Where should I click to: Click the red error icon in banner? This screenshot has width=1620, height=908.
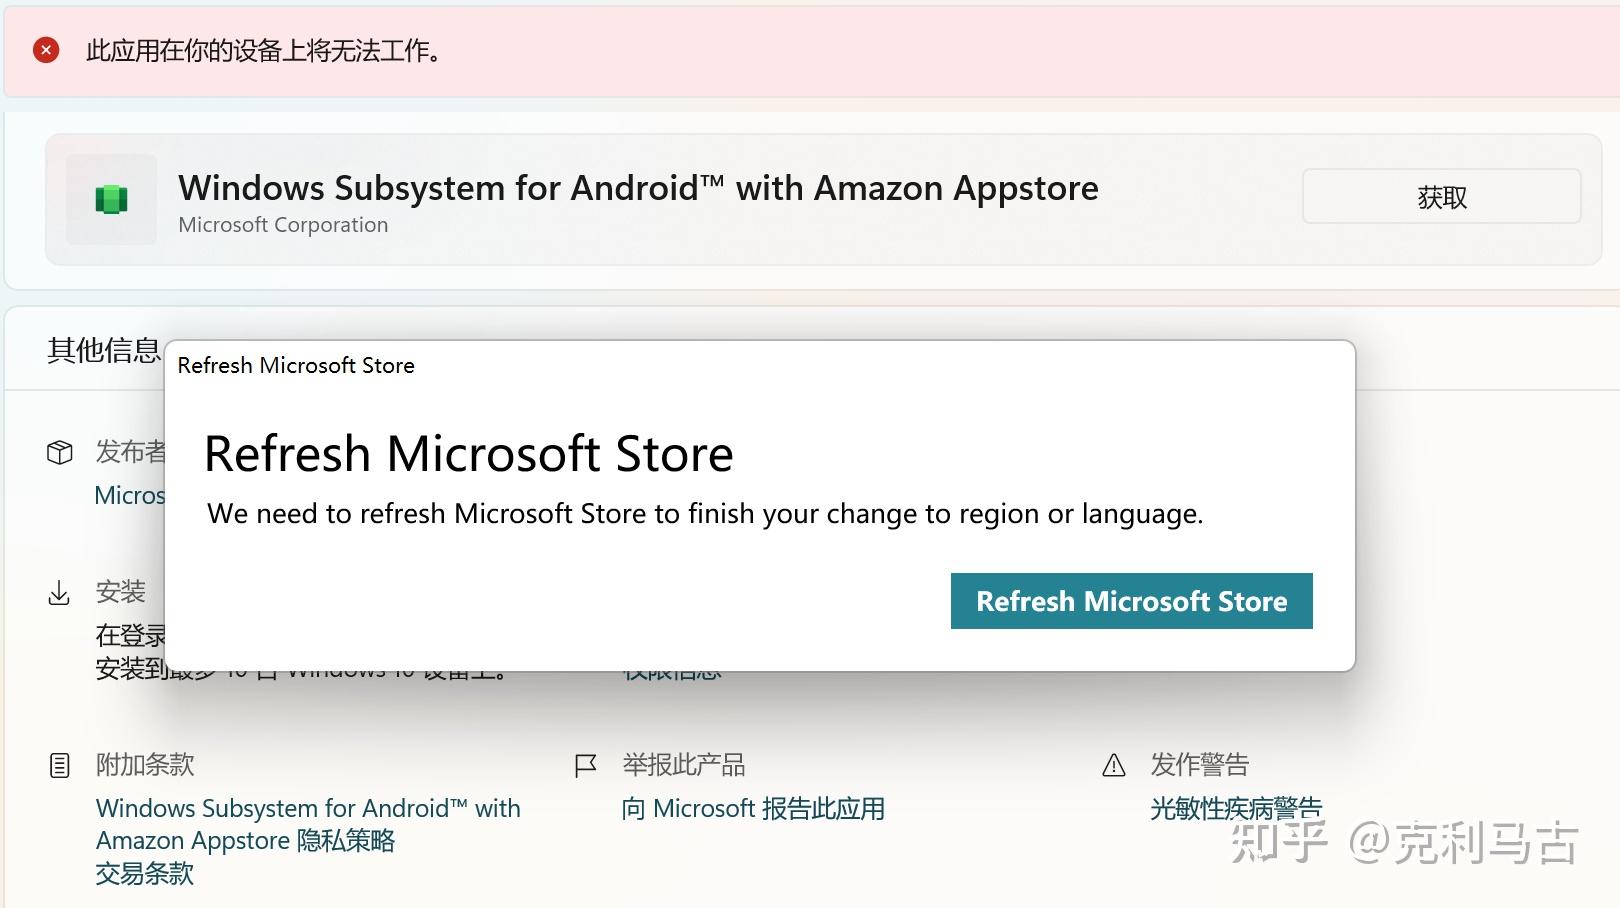46,50
